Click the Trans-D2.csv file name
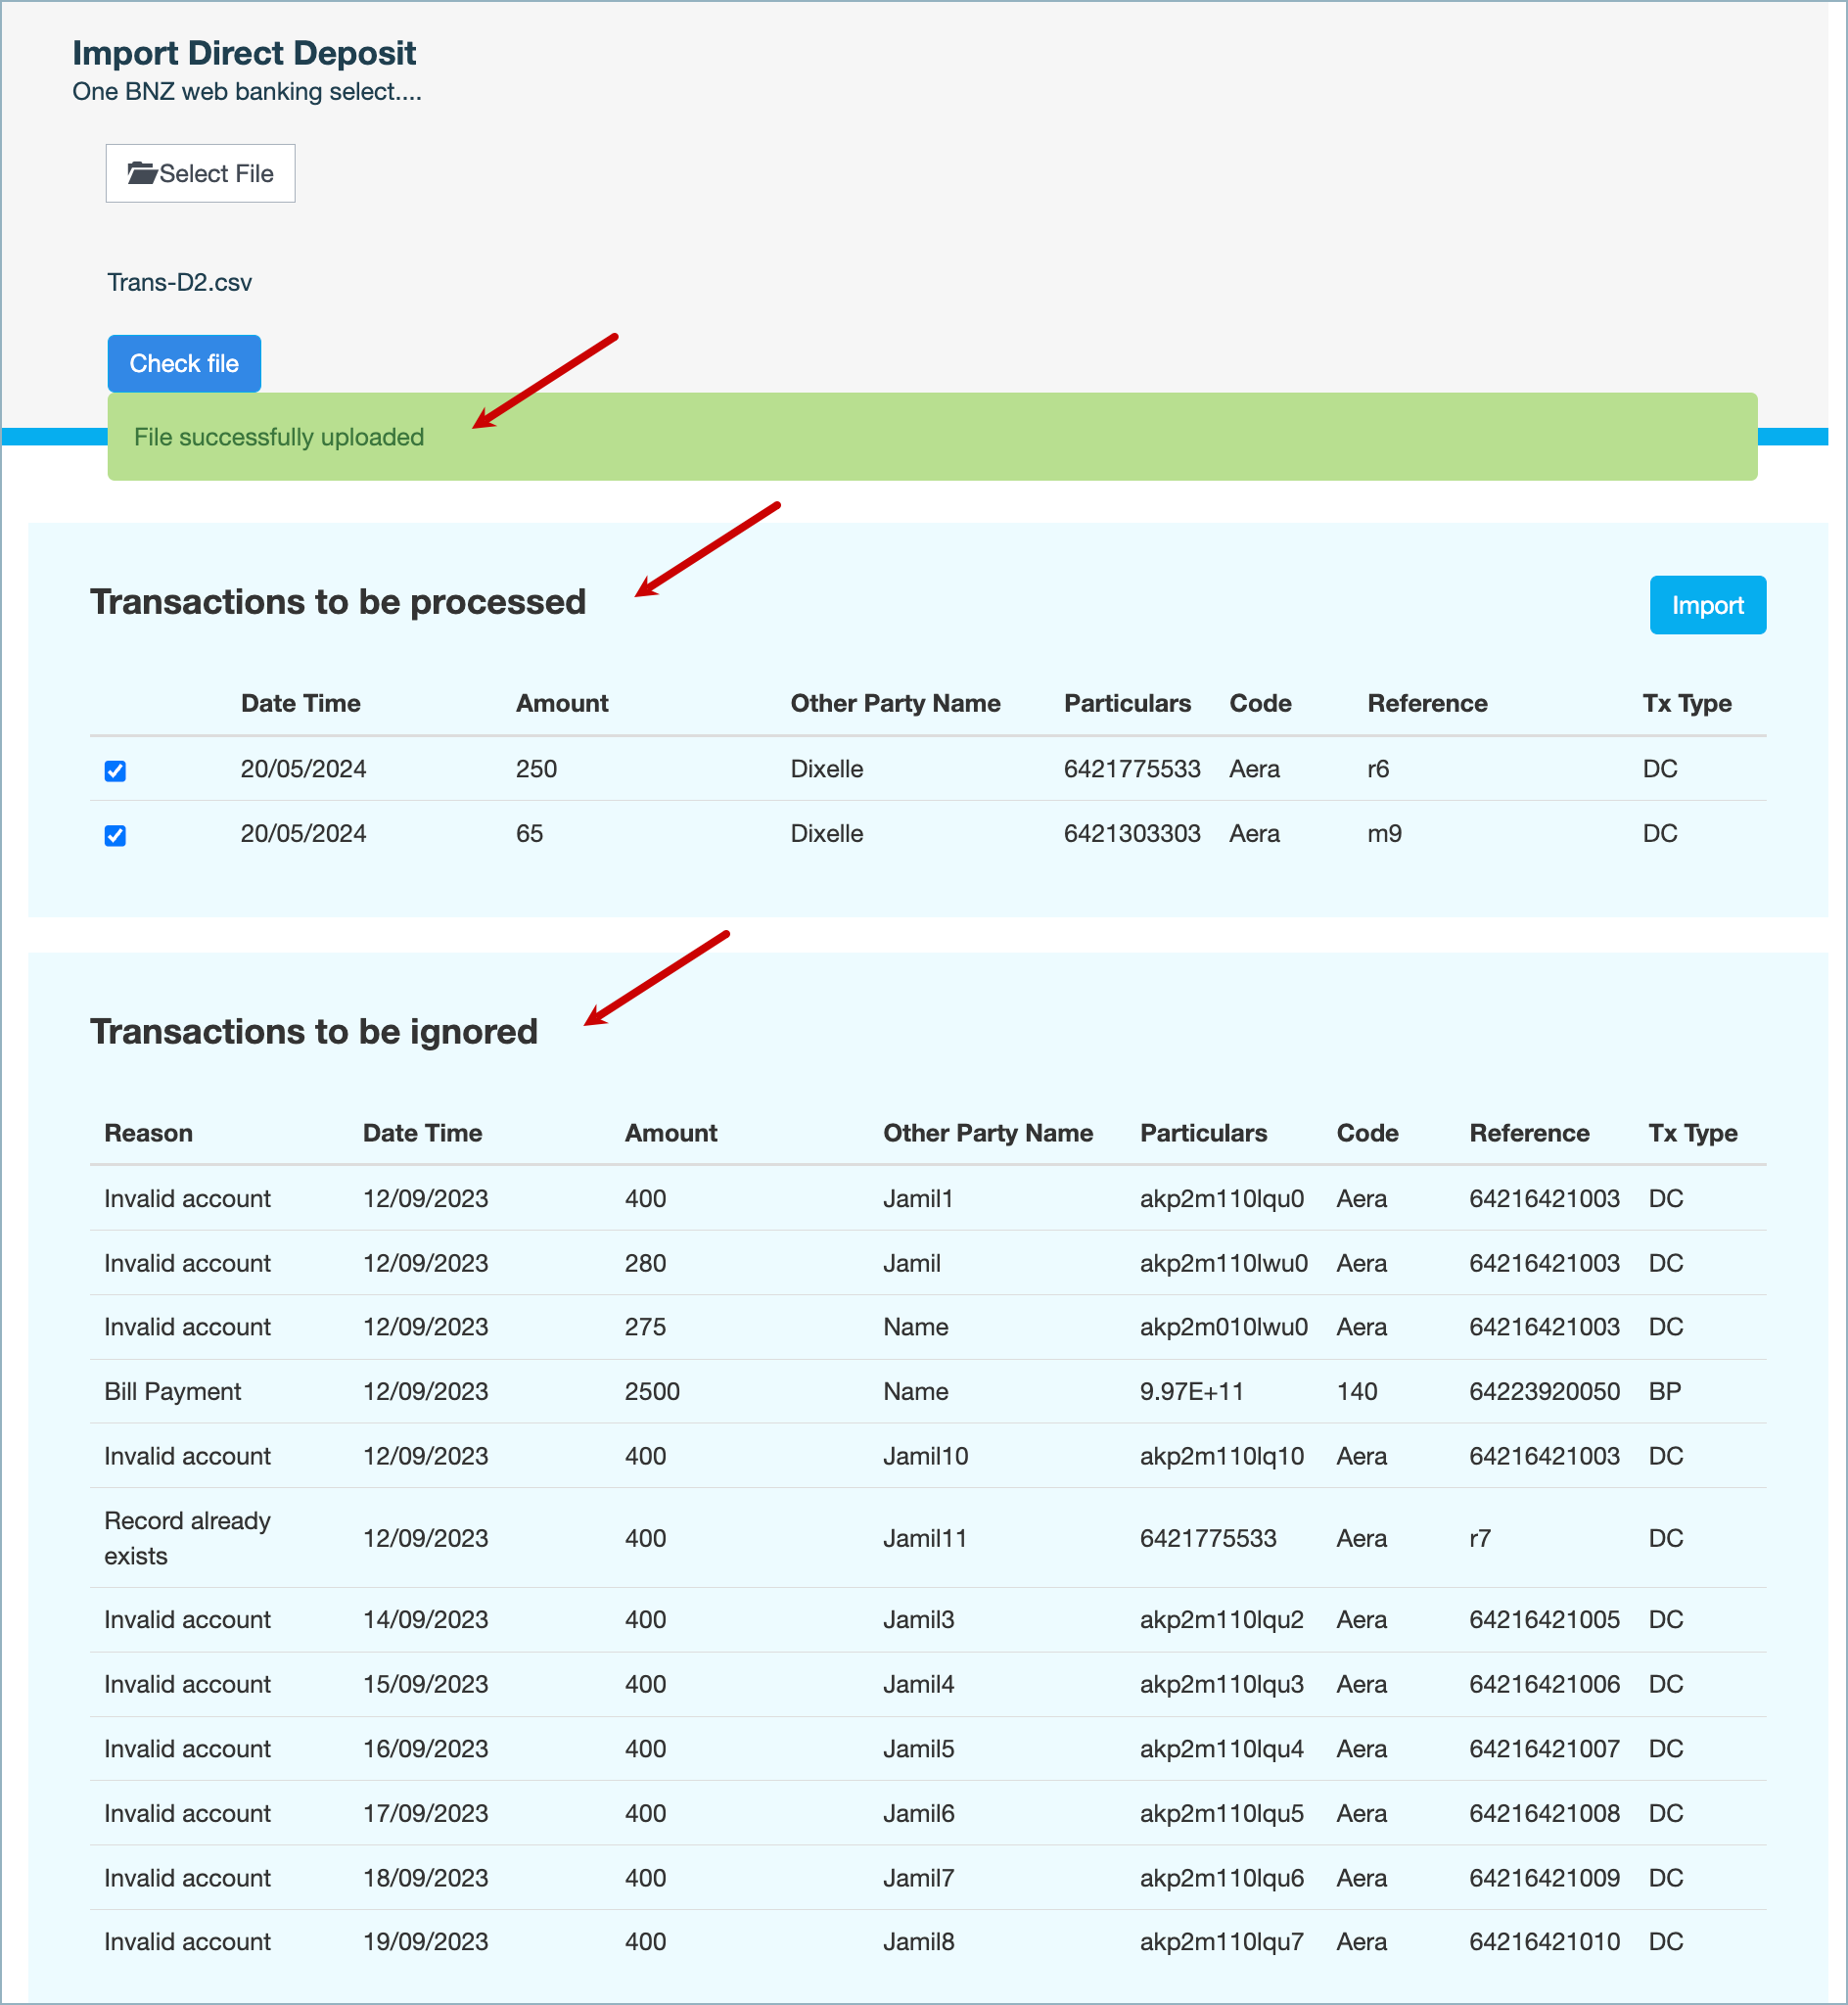 (x=179, y=283)
